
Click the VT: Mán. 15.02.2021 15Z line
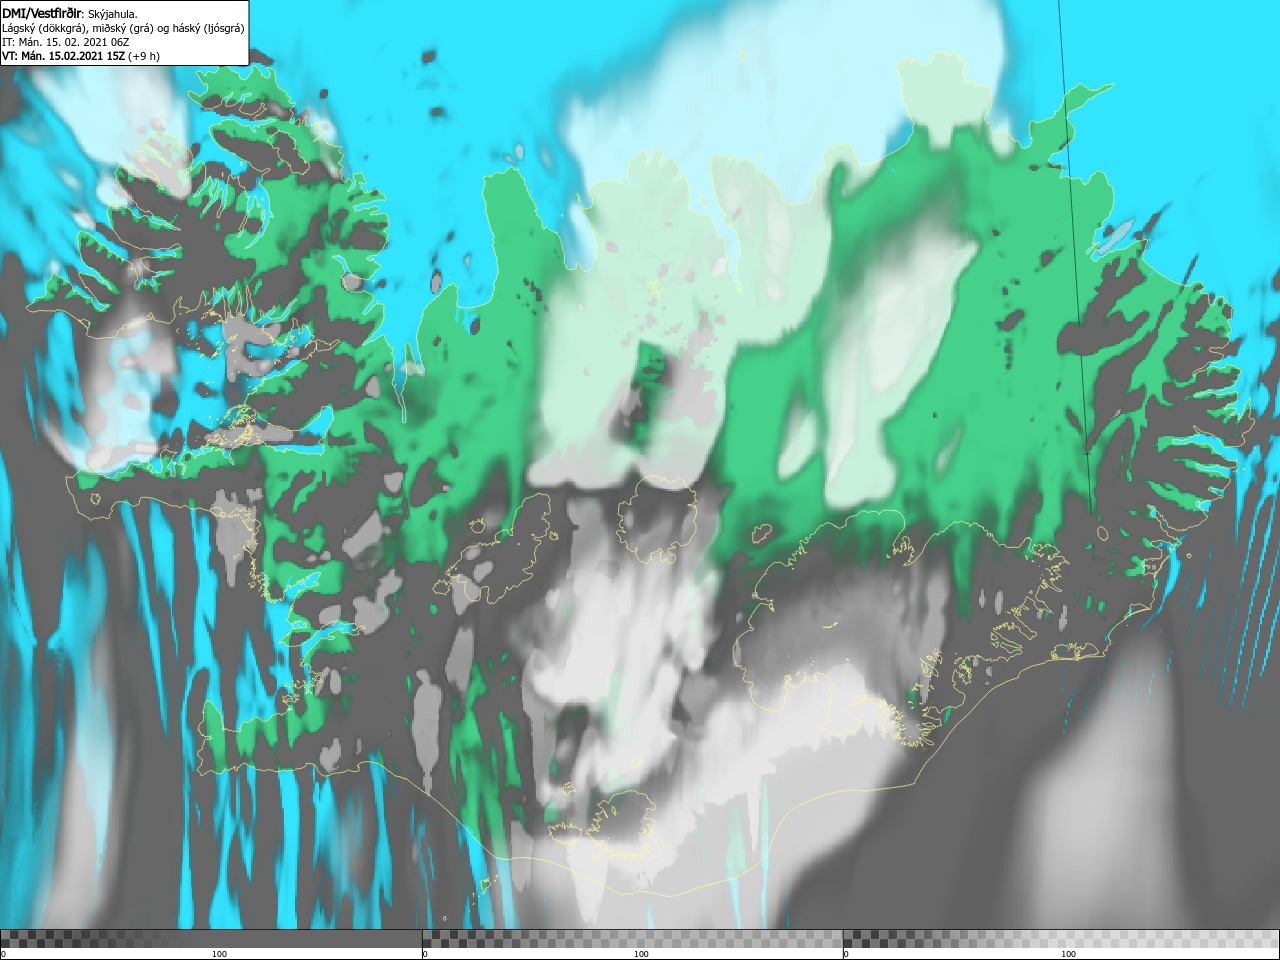(81, 56)
